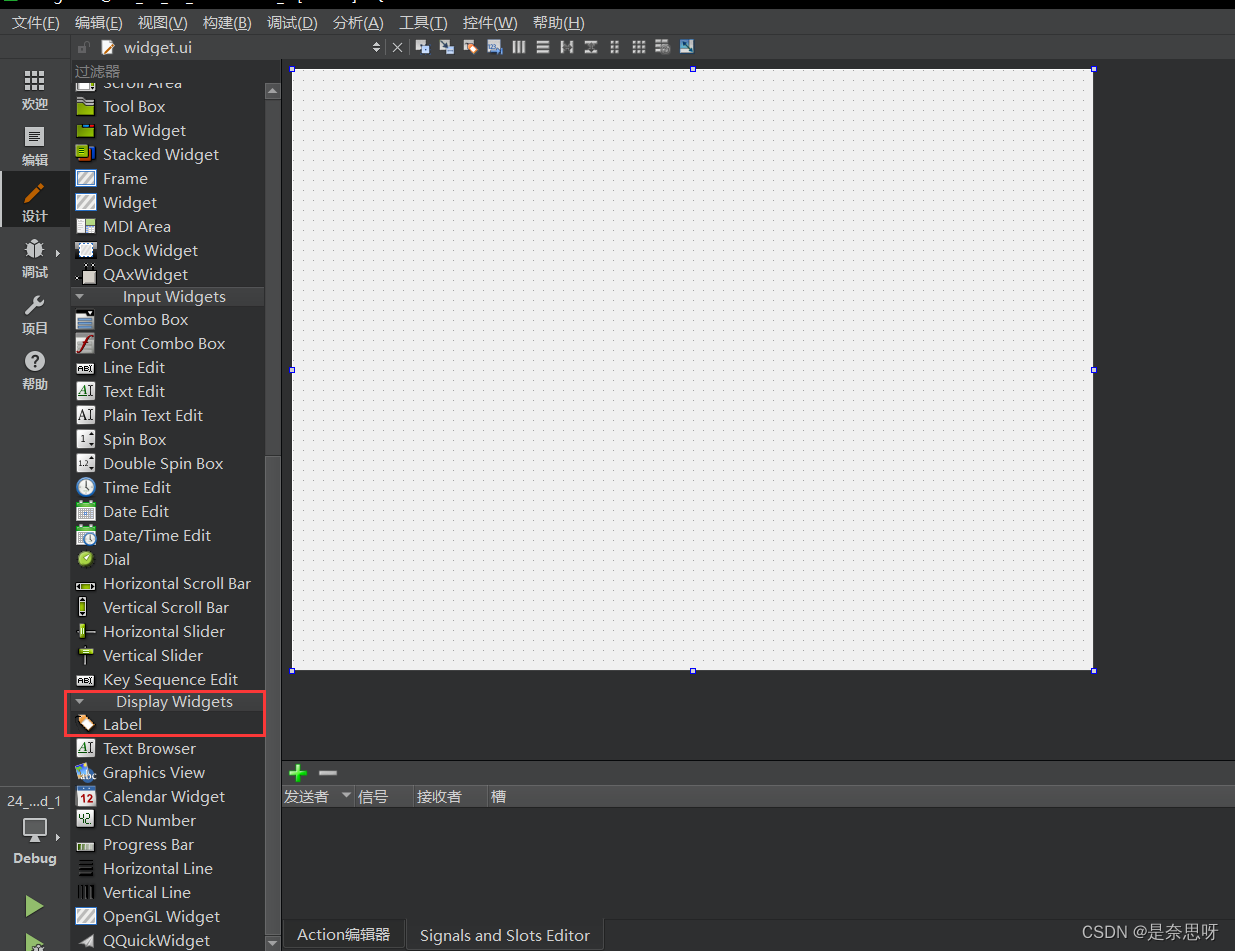Click the widget box vertical scrollbar thumb
Screen dimensions: 1235x951
pyautogui.click(x=272, y=694)
